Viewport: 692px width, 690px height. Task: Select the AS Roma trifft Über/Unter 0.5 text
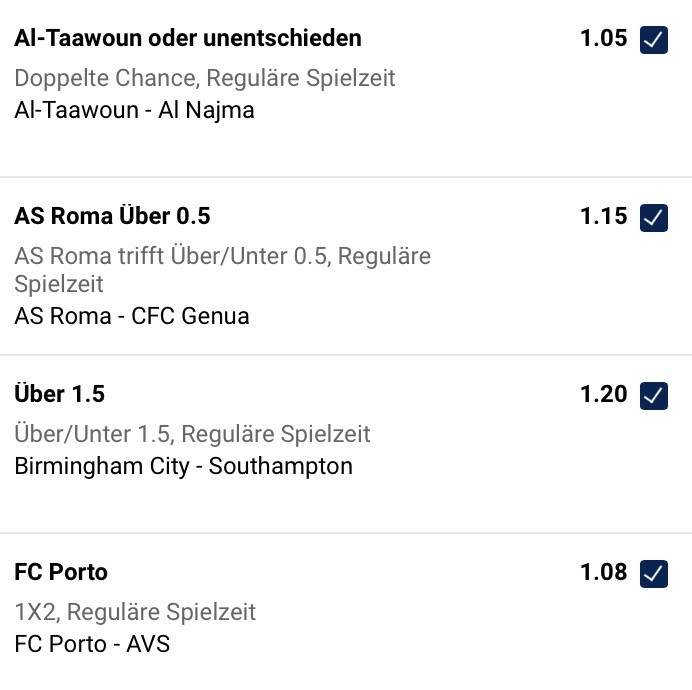point(222,256)
